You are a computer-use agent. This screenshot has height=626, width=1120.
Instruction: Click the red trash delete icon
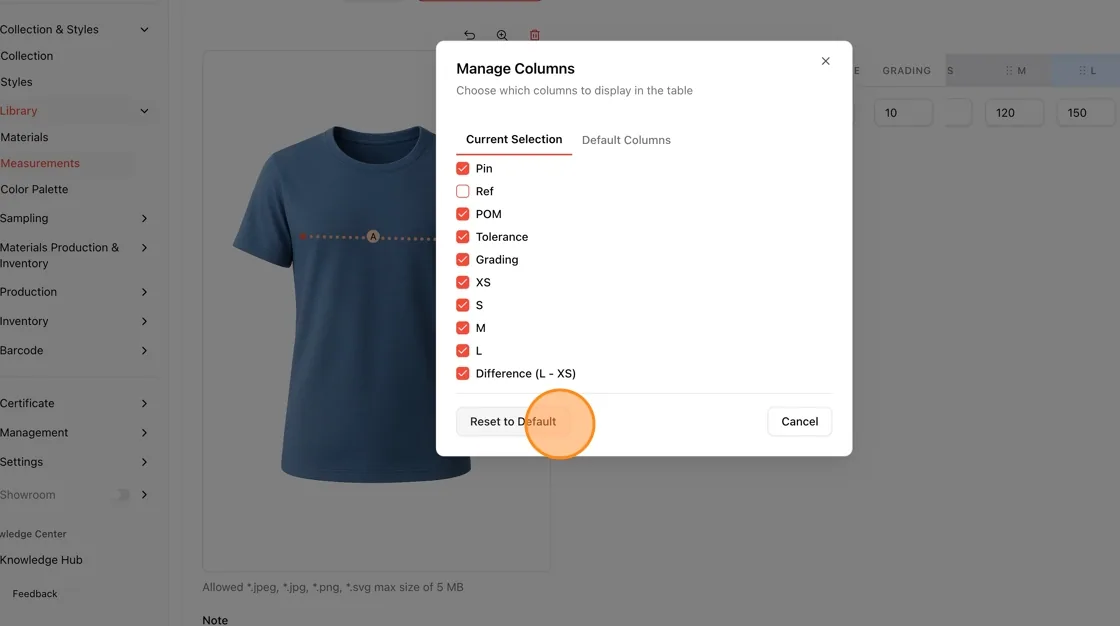click(534, 35)
